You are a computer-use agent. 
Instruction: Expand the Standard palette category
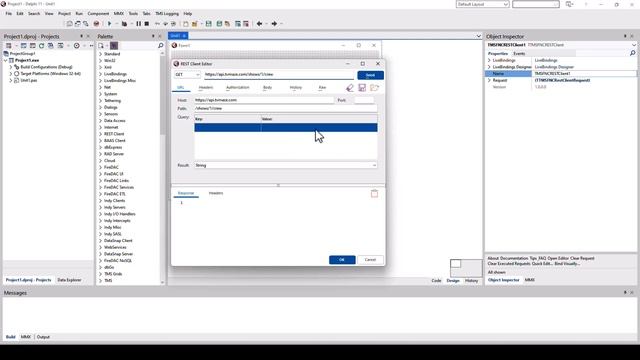[x=100, y=54]
